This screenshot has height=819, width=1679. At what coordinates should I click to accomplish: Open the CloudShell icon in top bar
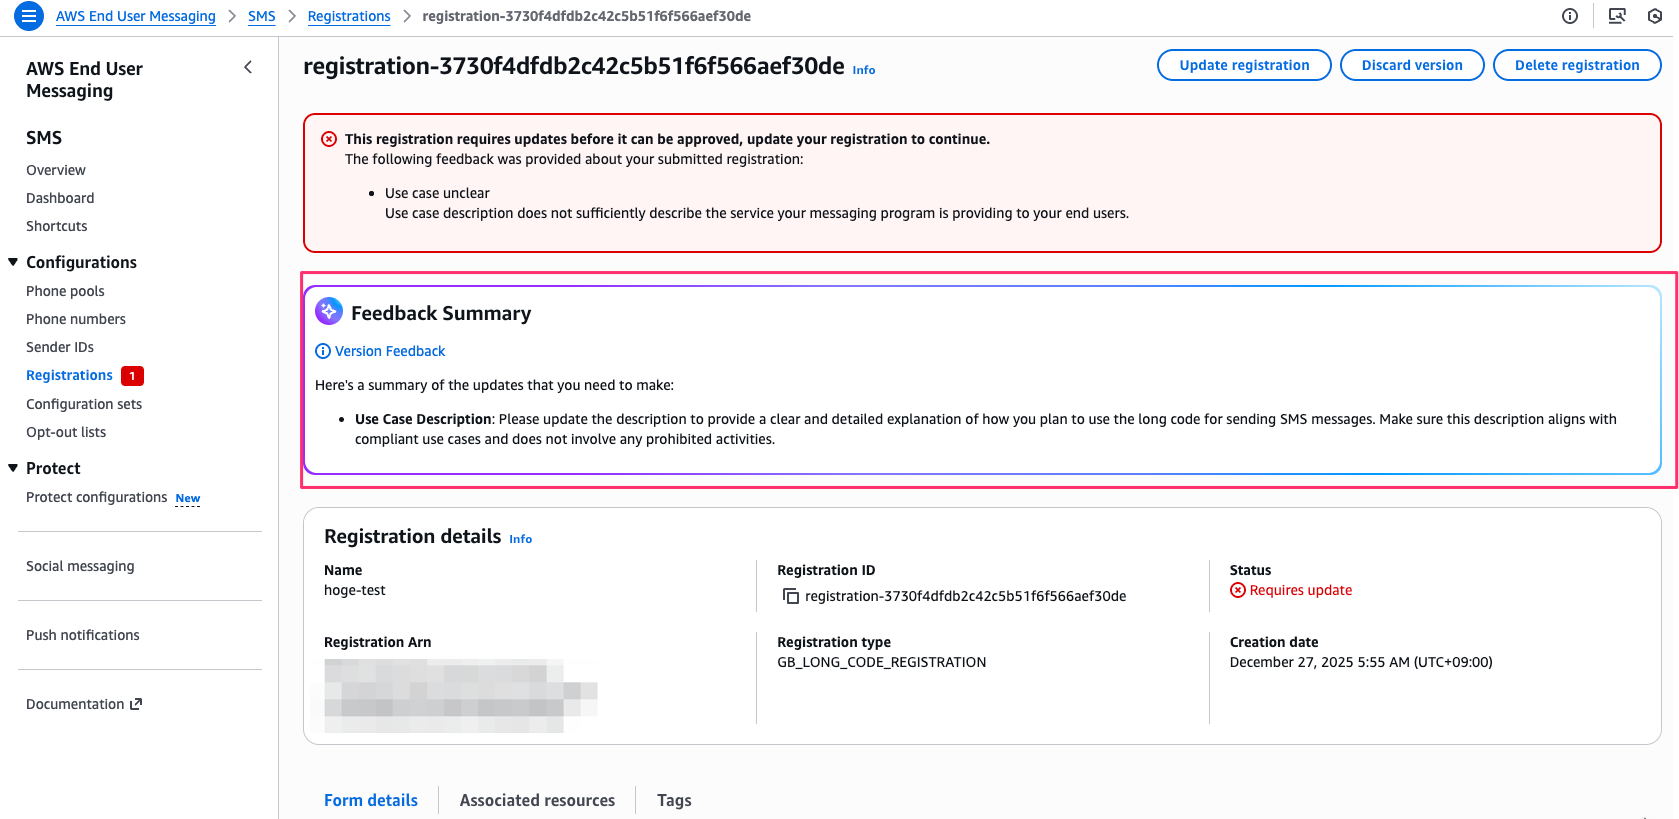1616,16
